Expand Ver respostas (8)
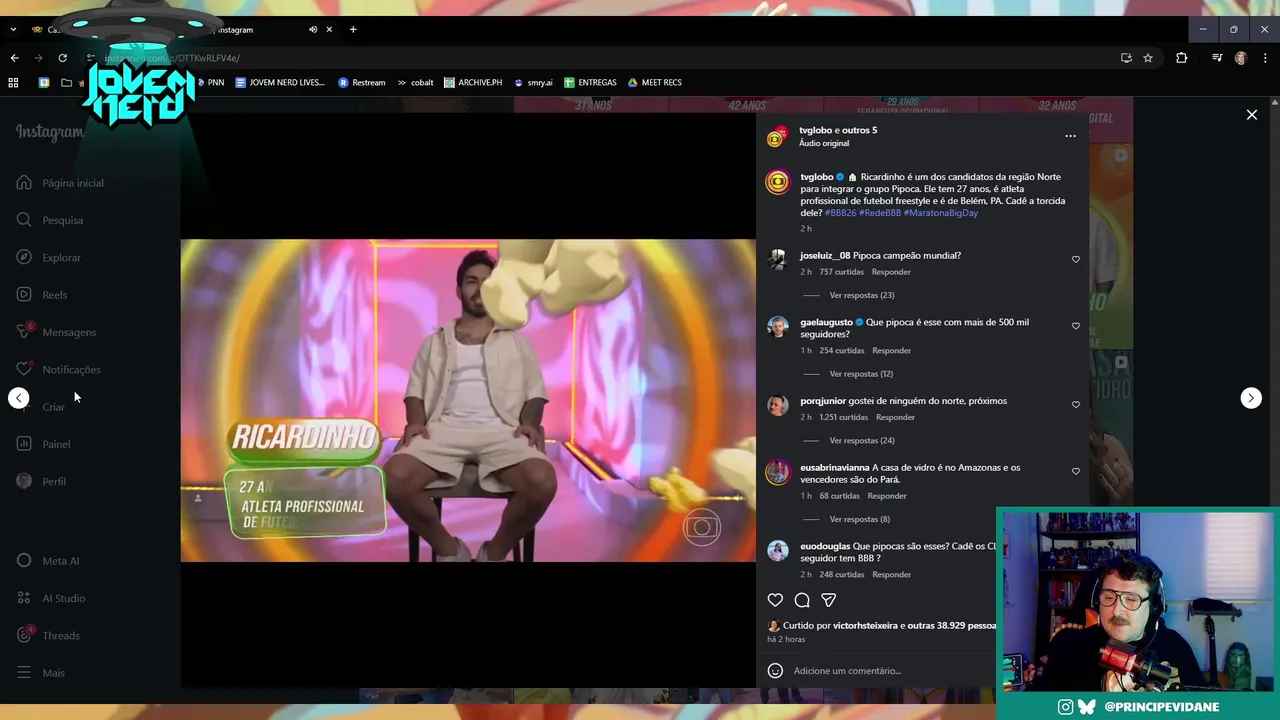The image size is (1280, 720). (x=860, y=519)
